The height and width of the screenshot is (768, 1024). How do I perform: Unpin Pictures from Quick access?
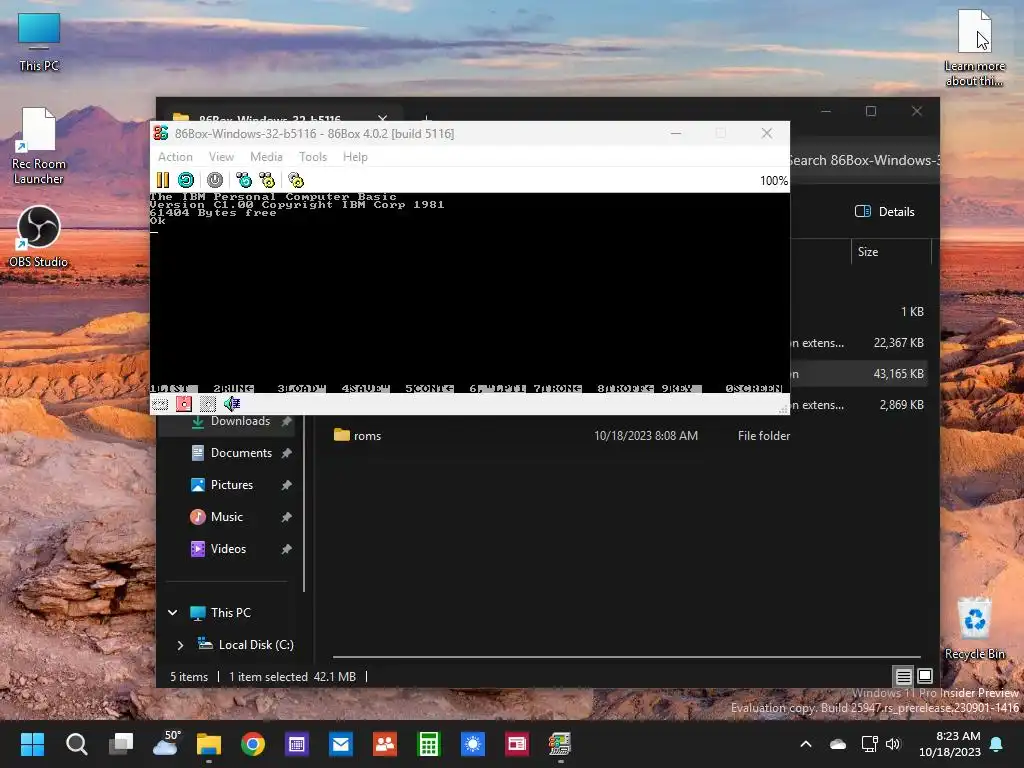click(287, 485)
